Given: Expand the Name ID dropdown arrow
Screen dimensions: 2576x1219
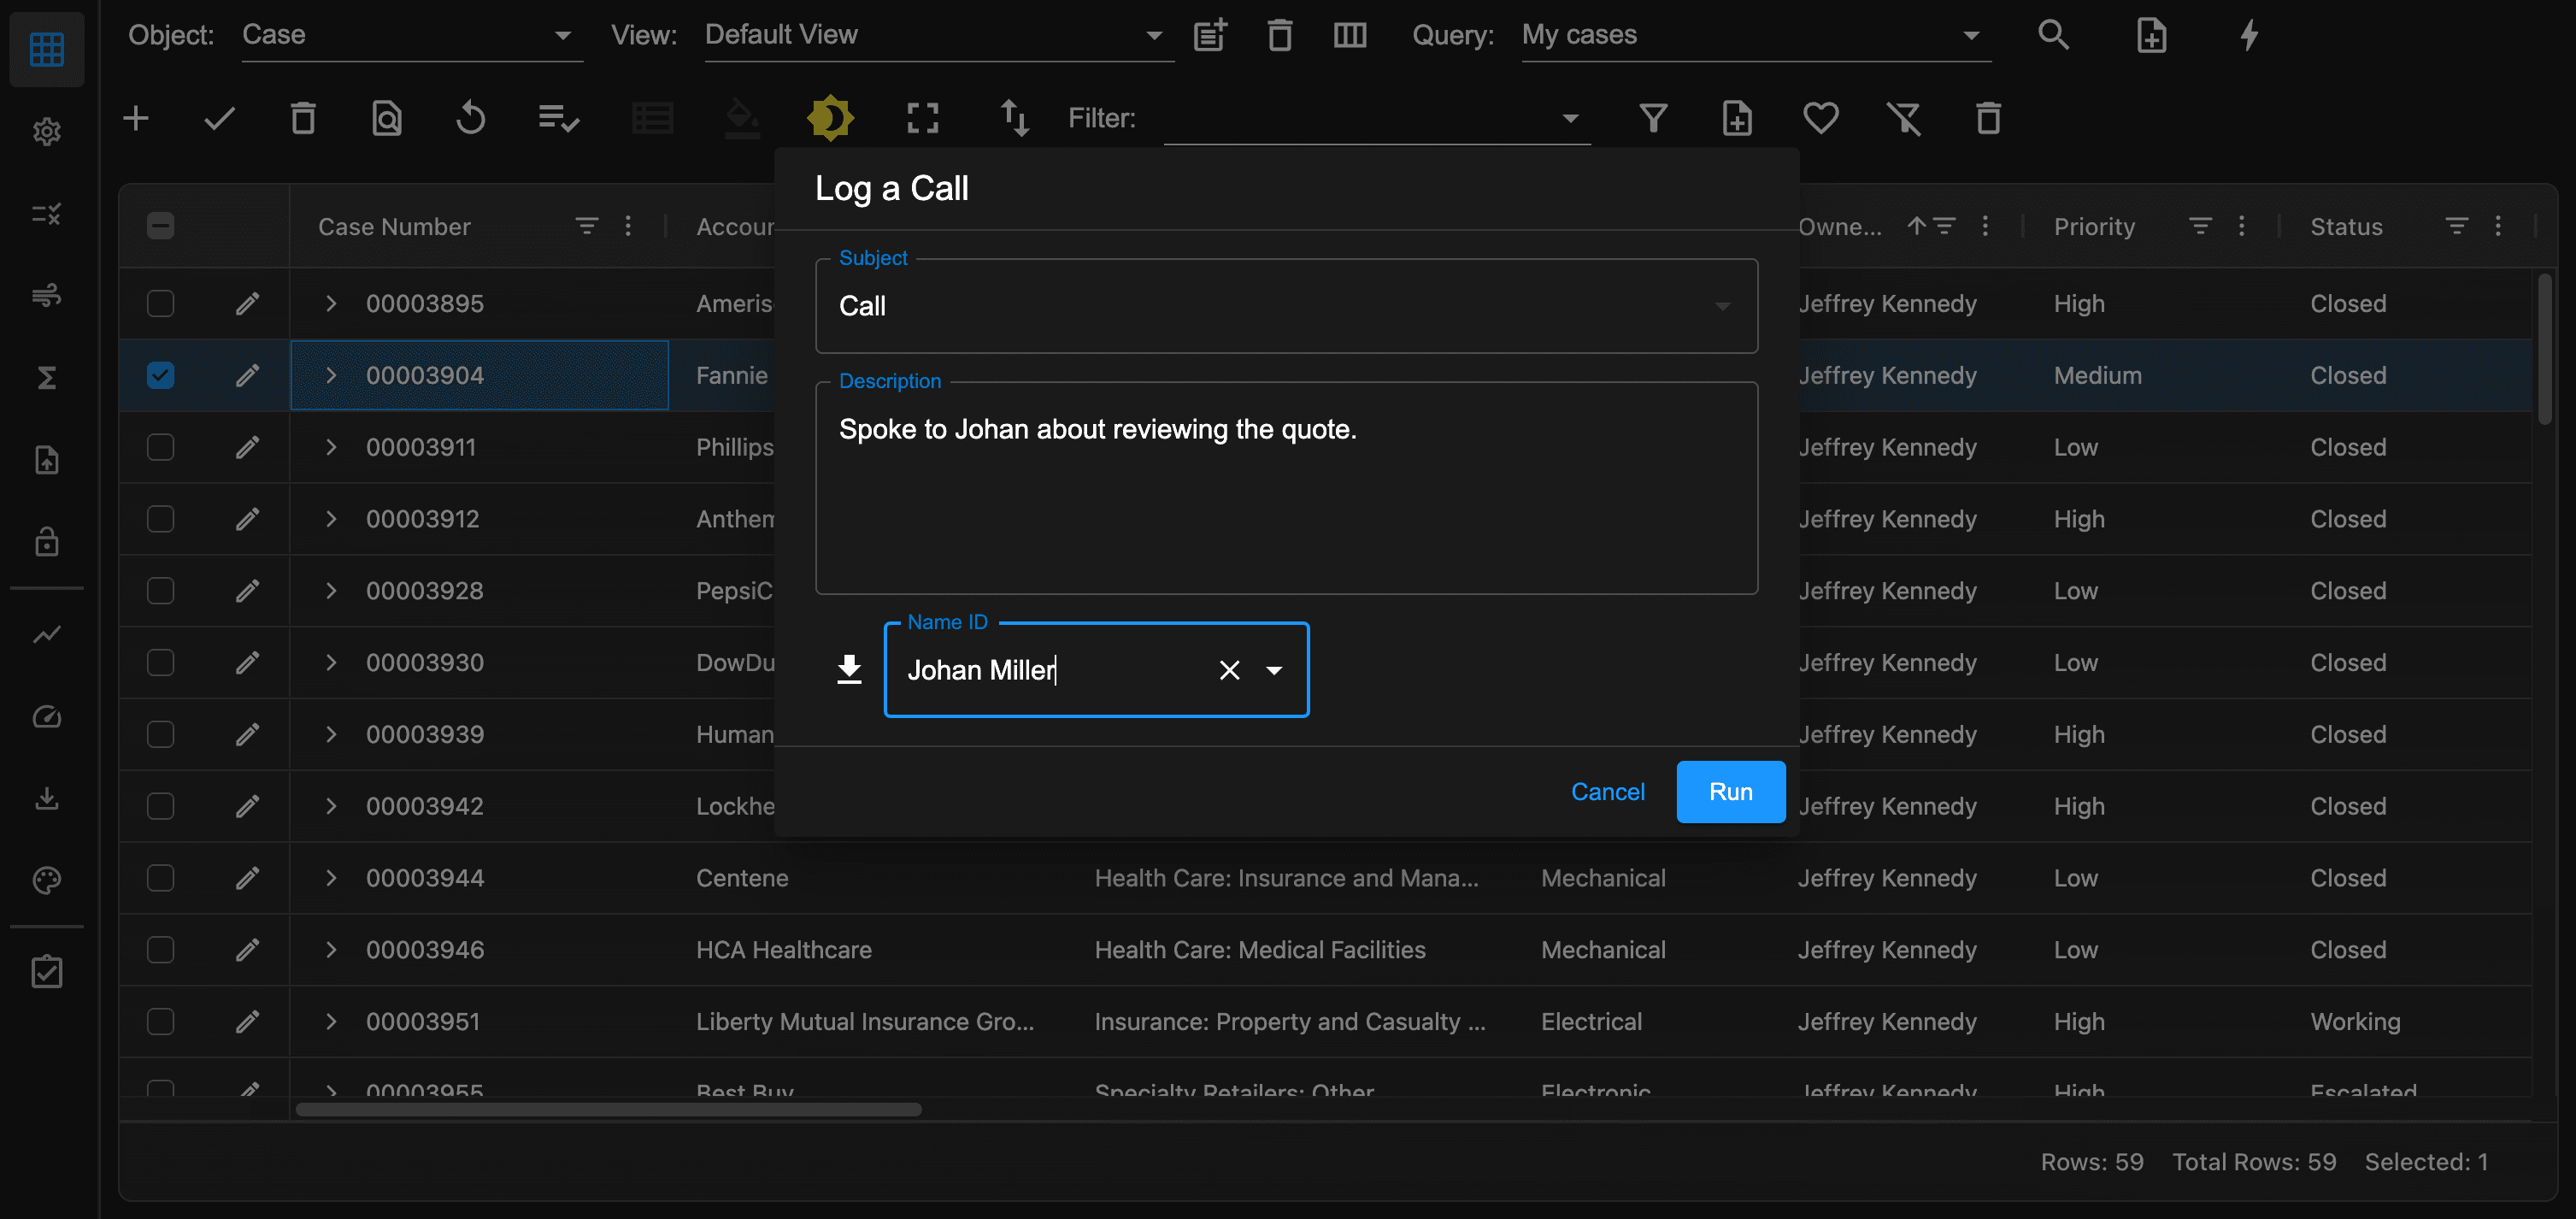Looking at the screenshot, I should 1274,671.
